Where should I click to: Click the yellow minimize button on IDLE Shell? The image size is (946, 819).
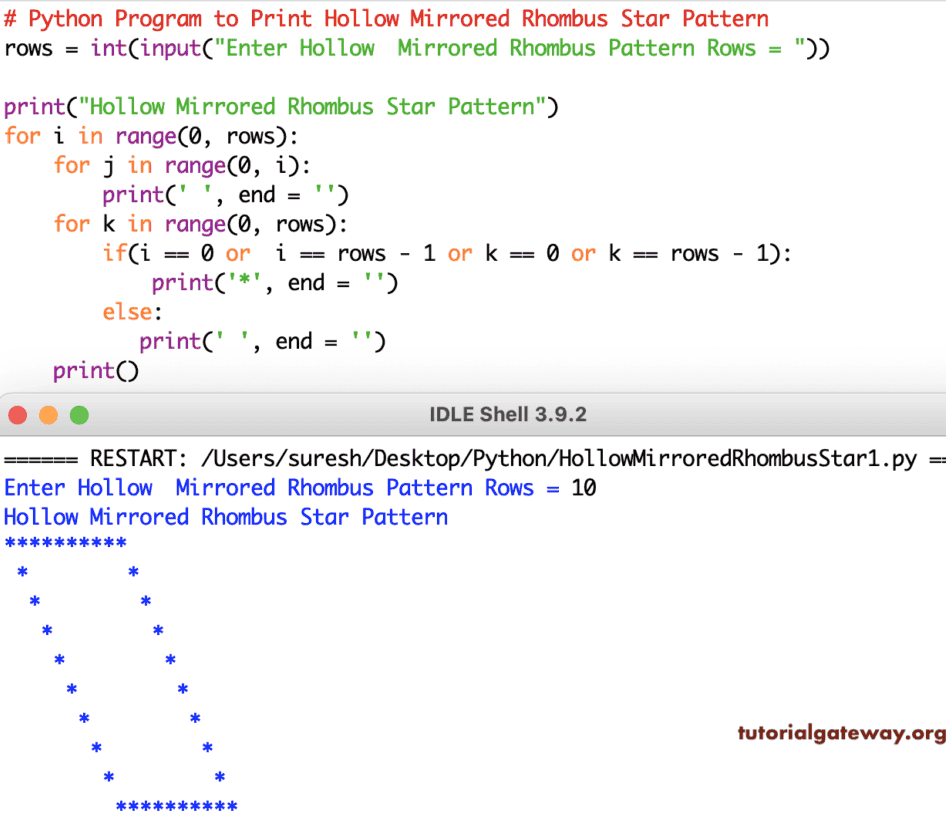pos(47,414)
